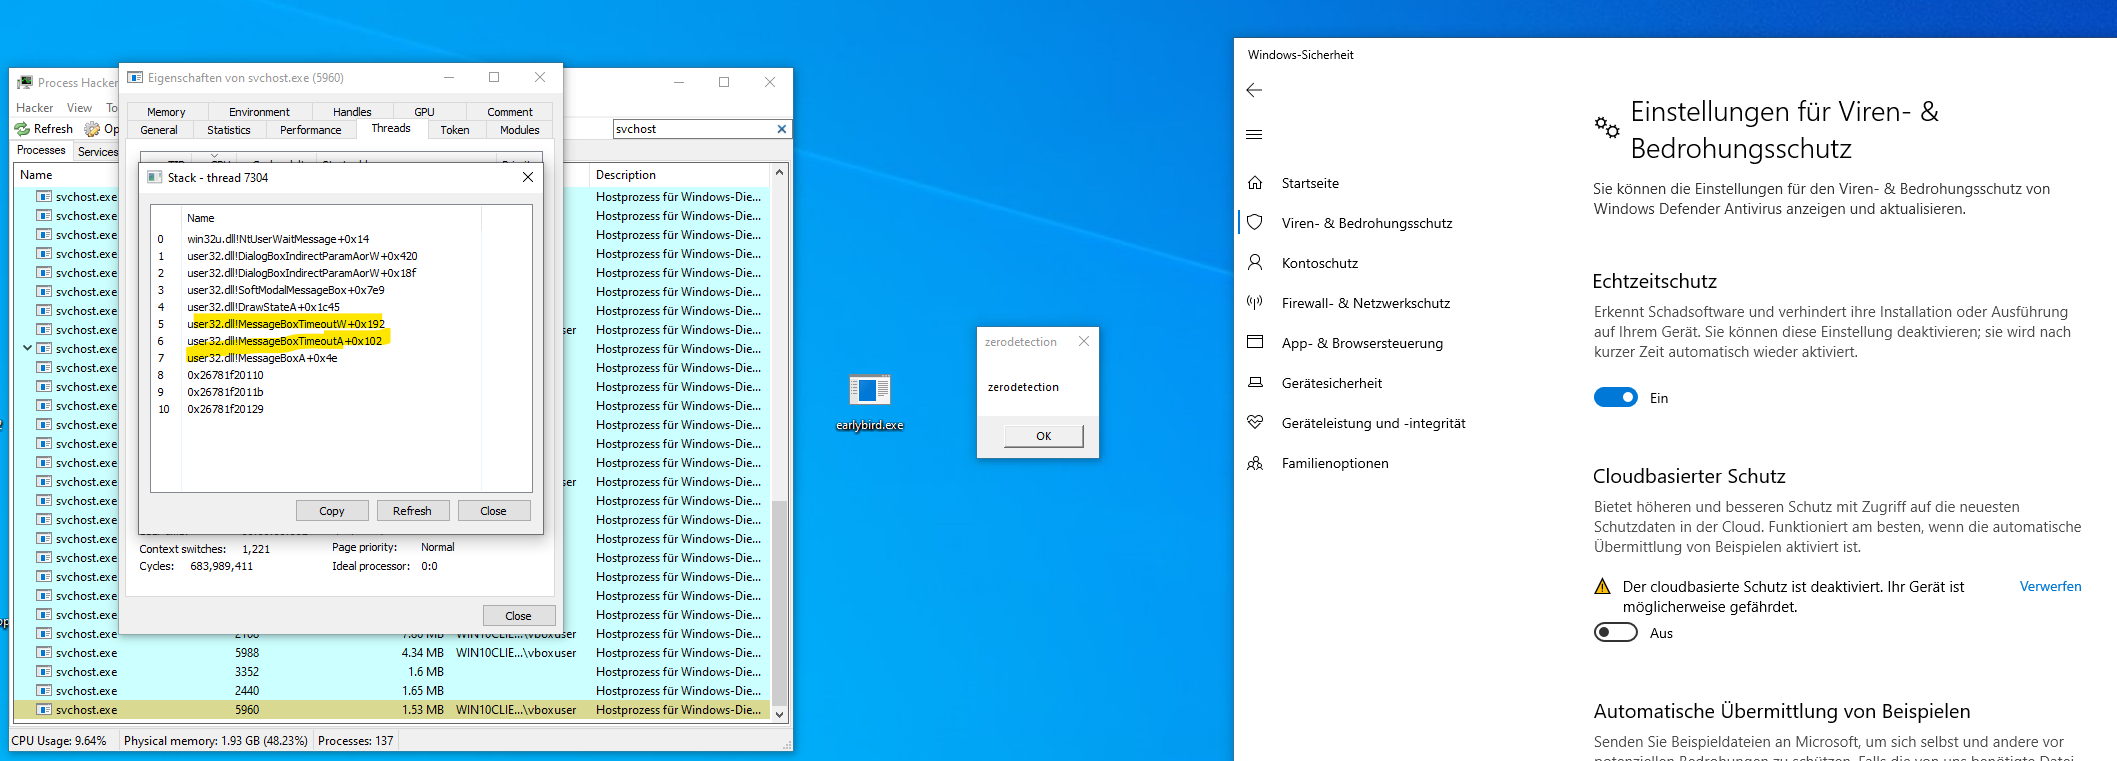Screen dimensions: 2117x761
Task: Click the Firewall- & Netzwerkschutz antenna icon
Action: coord(1255,302)
